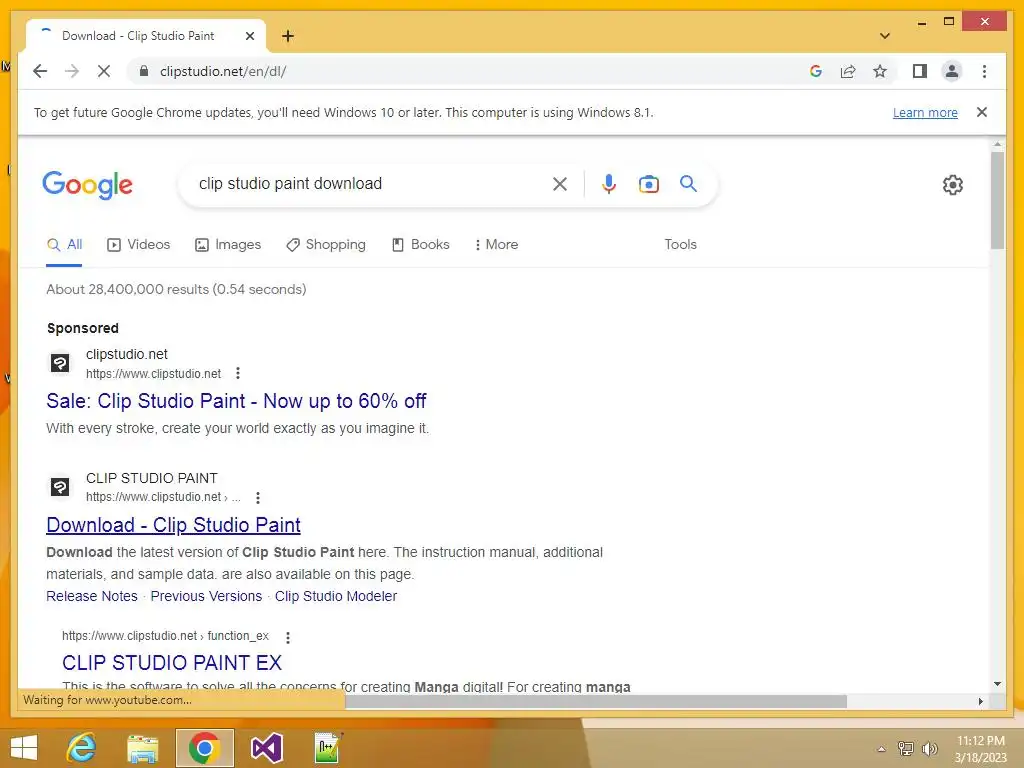Open the 60% off sale ad link
The width and height of the screenshot is (1024, 768).
(236, 401)
